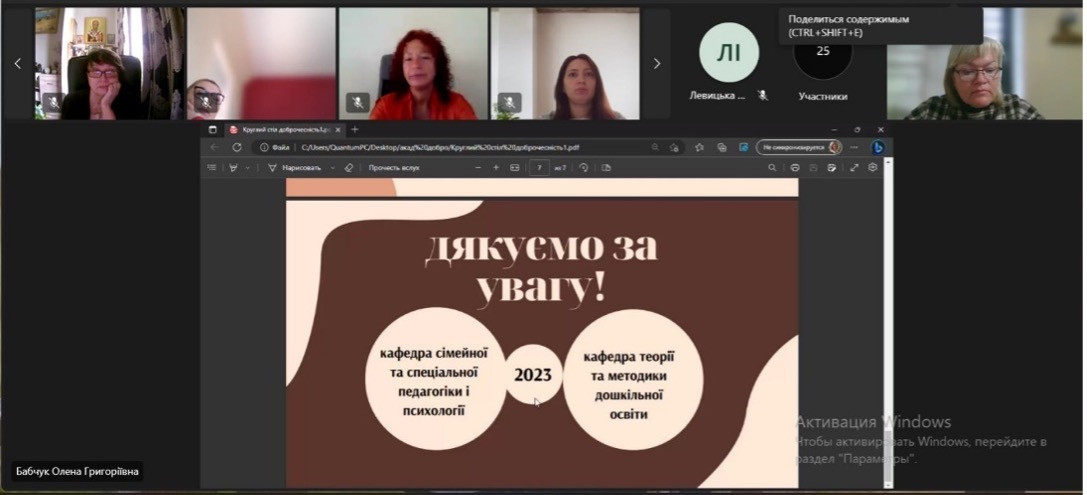The height and width of the screenshot is (495, 1087).
Task: Select video tile of dark-haired woman in white room
Action: point(565,64)
